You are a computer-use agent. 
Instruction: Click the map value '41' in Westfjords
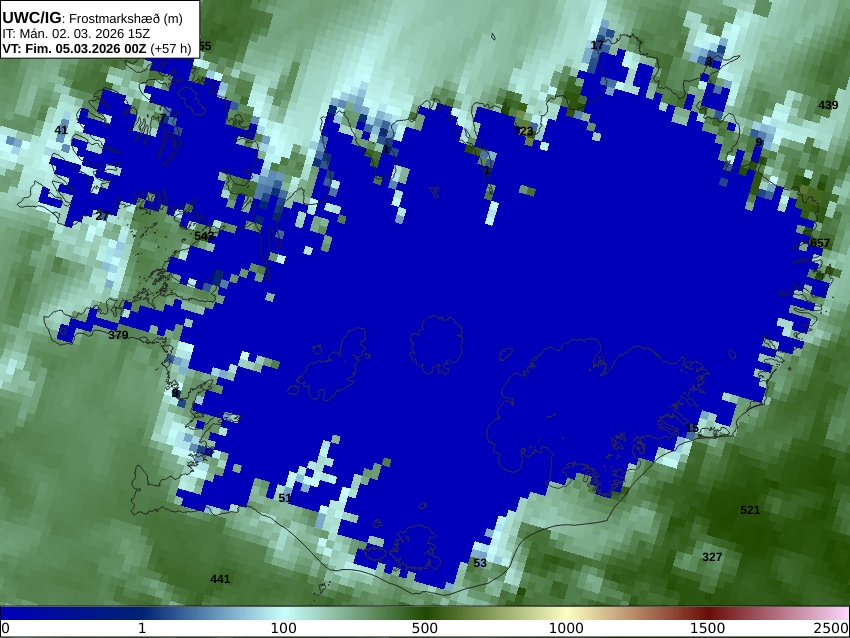61,130
